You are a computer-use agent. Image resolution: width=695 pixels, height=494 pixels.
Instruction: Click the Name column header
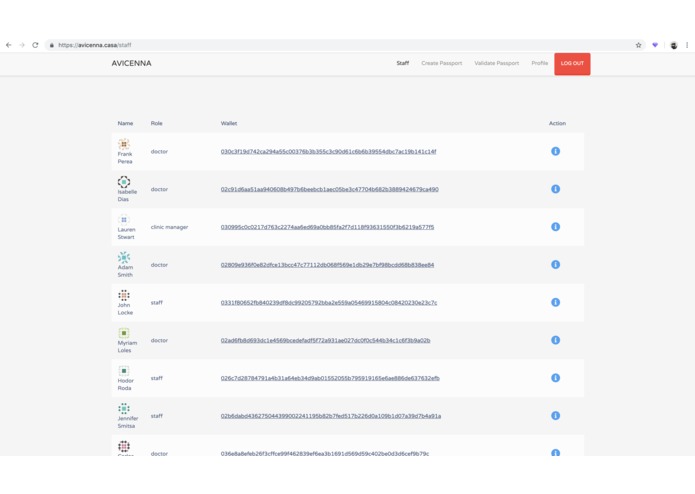[x=125, y=123]
